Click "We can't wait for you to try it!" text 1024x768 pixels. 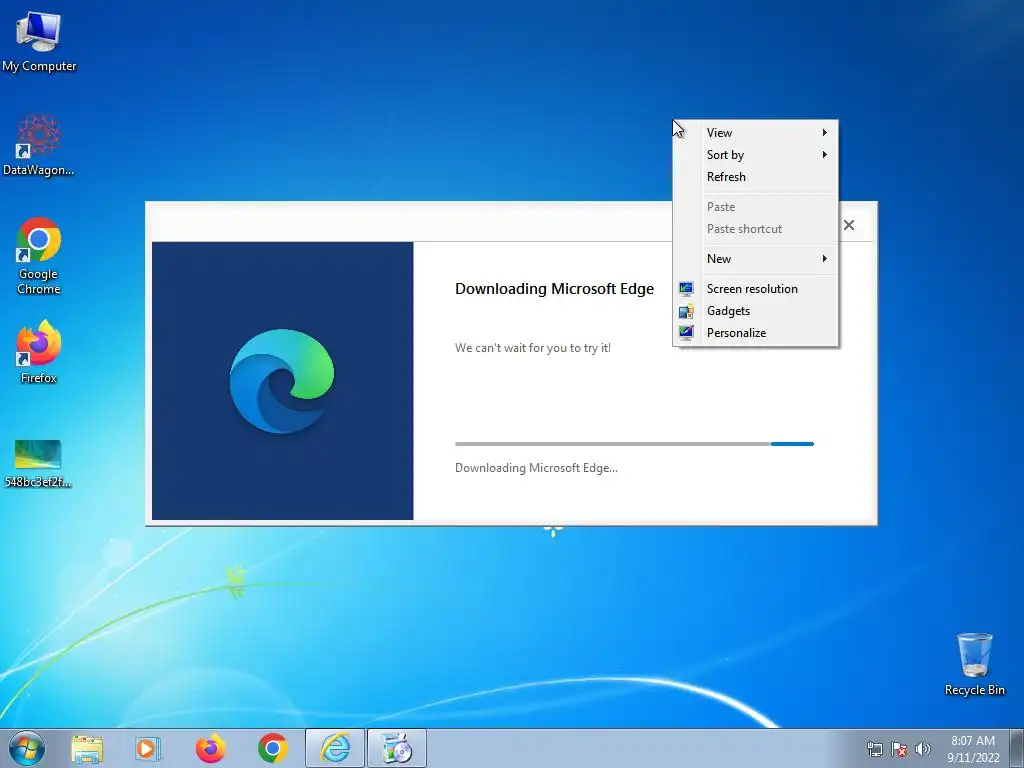pos(533,348)
